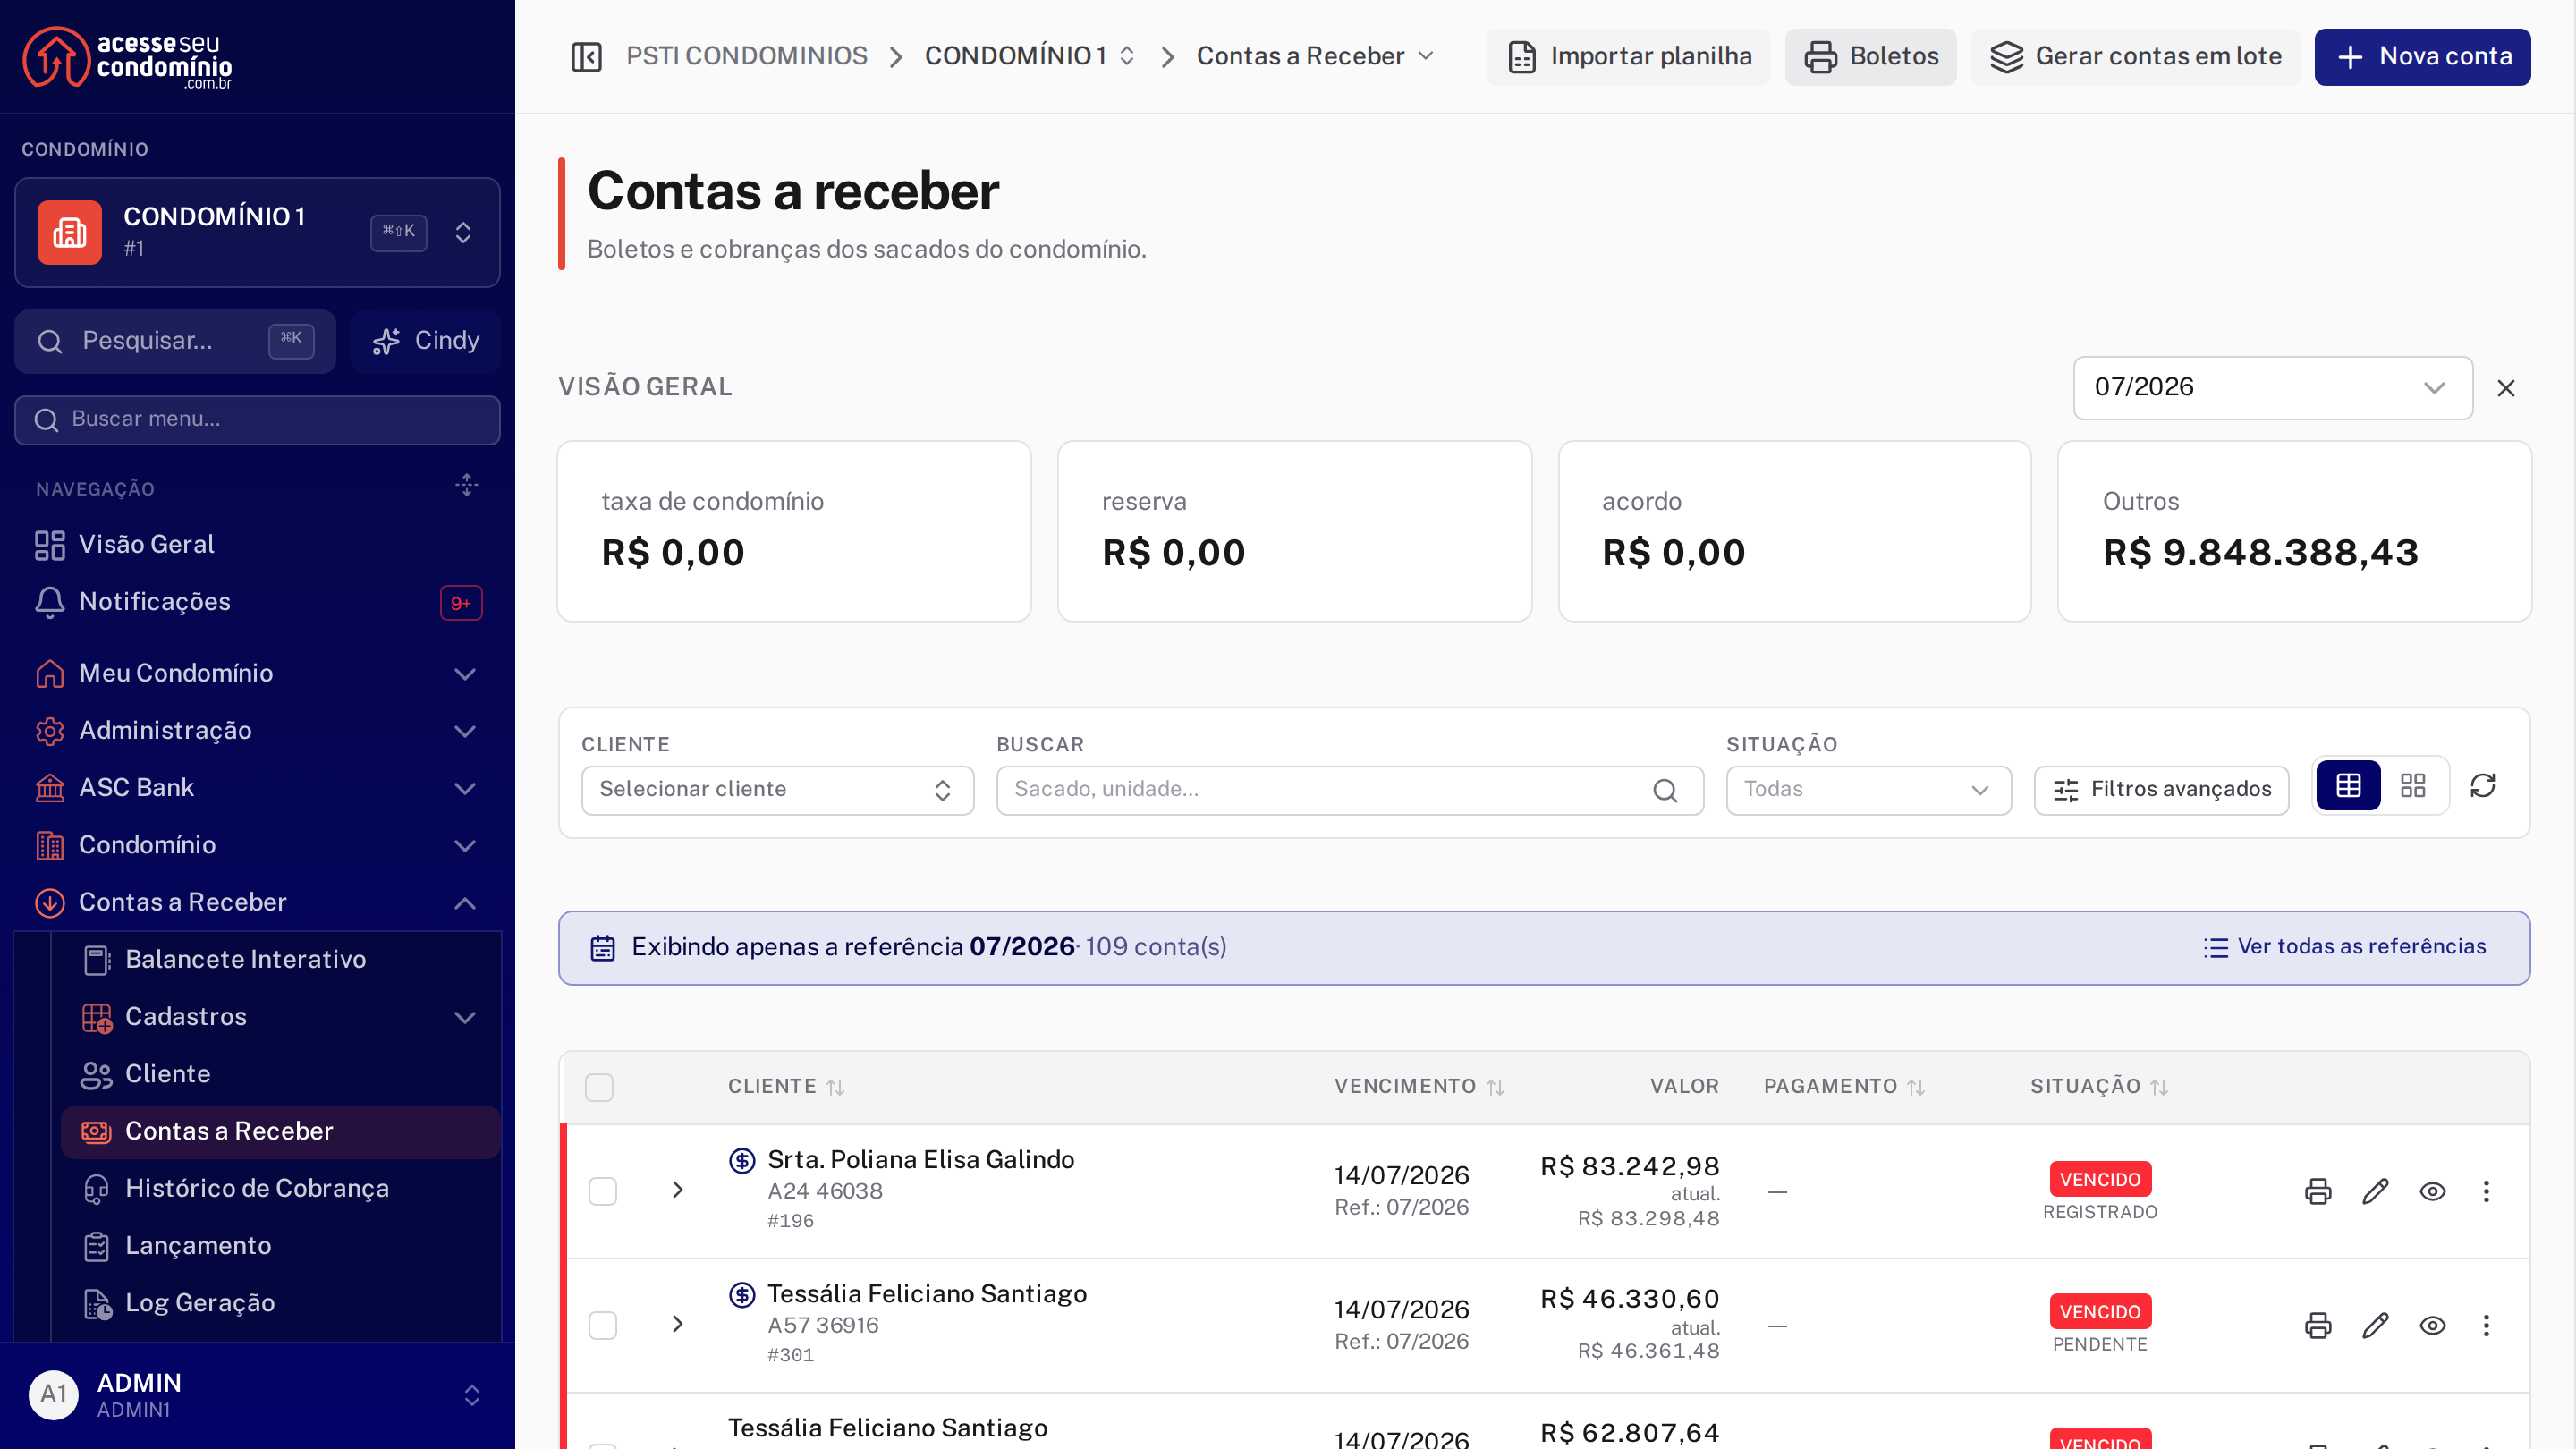The width and height of the screenshot is (2576, 1449).
Task: Expand the Poliana Elisa Galindo row
Action: pos(678,1190)
